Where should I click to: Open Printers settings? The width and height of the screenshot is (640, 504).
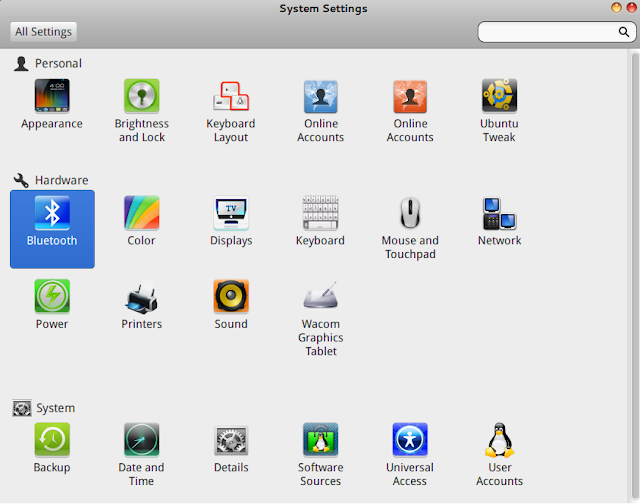coord(142,304)
